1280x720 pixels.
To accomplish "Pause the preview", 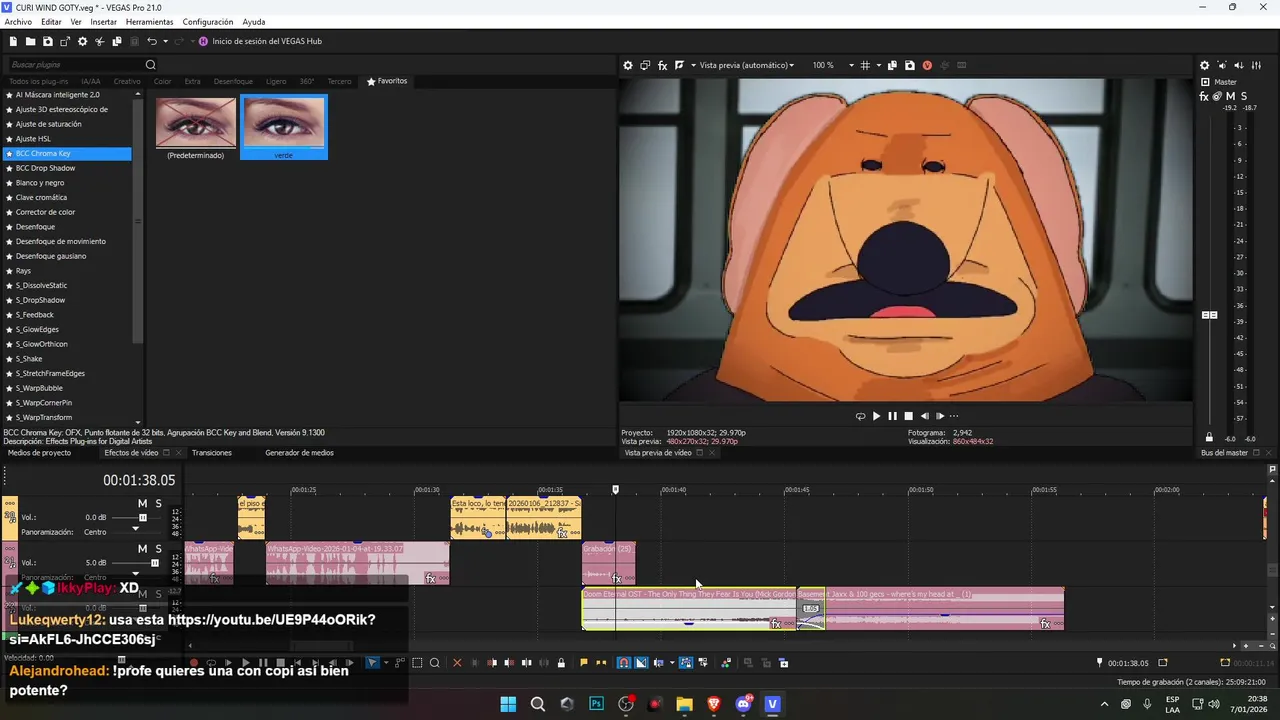I will pos(892,416).
